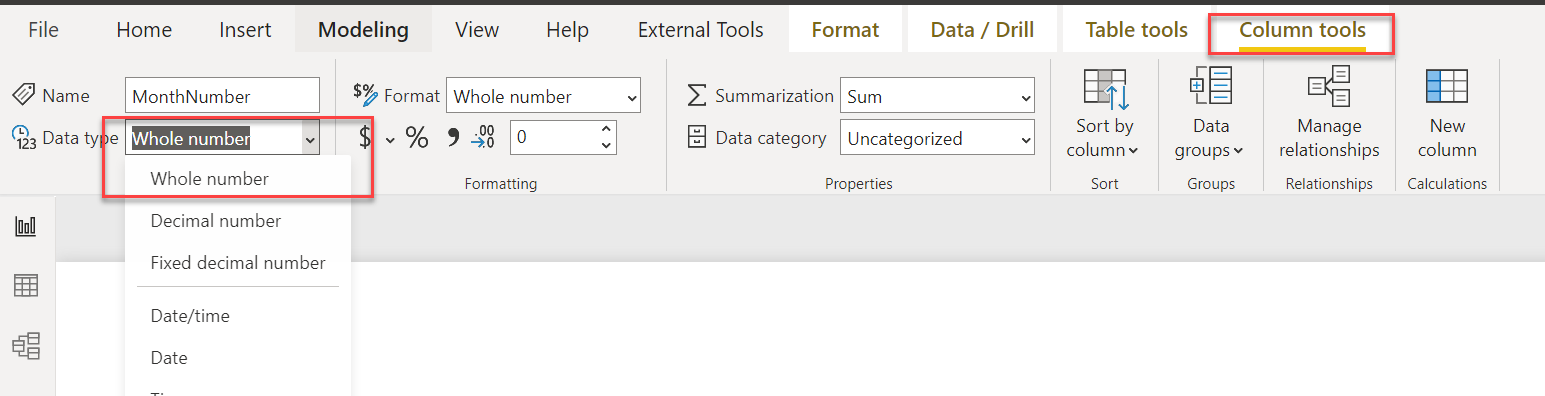Click the Name tag icon
Viewport: 1545px width, 396px height.
24,96
